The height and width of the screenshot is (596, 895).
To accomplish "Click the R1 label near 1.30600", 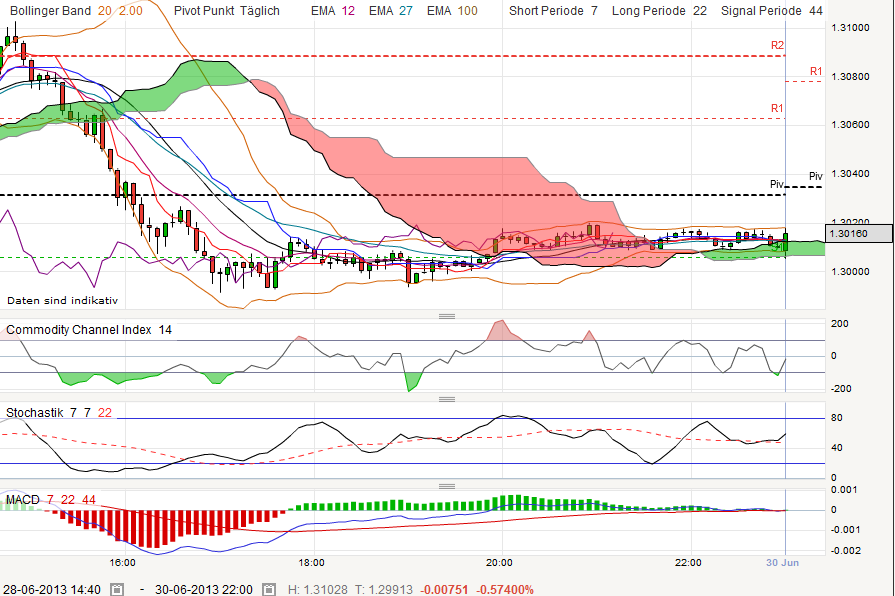I will pyautogui.click(x=777, y=108).
